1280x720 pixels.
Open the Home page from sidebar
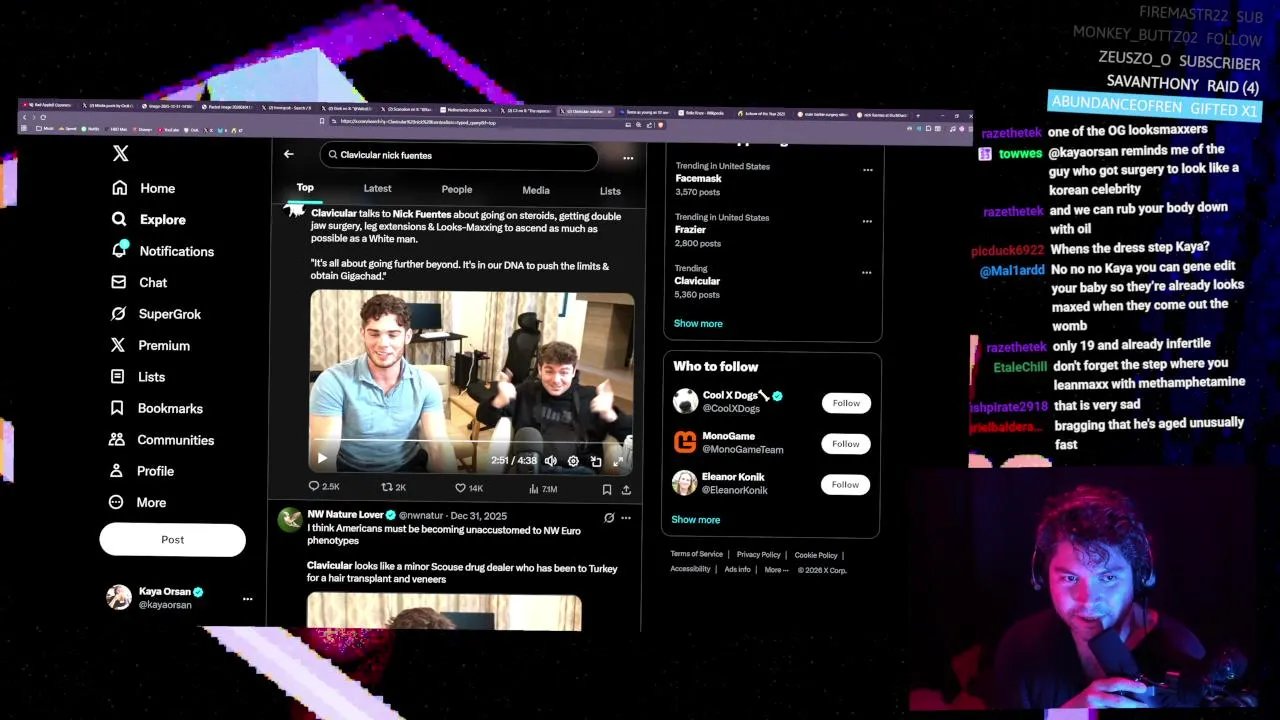click(x=144, y=188)
